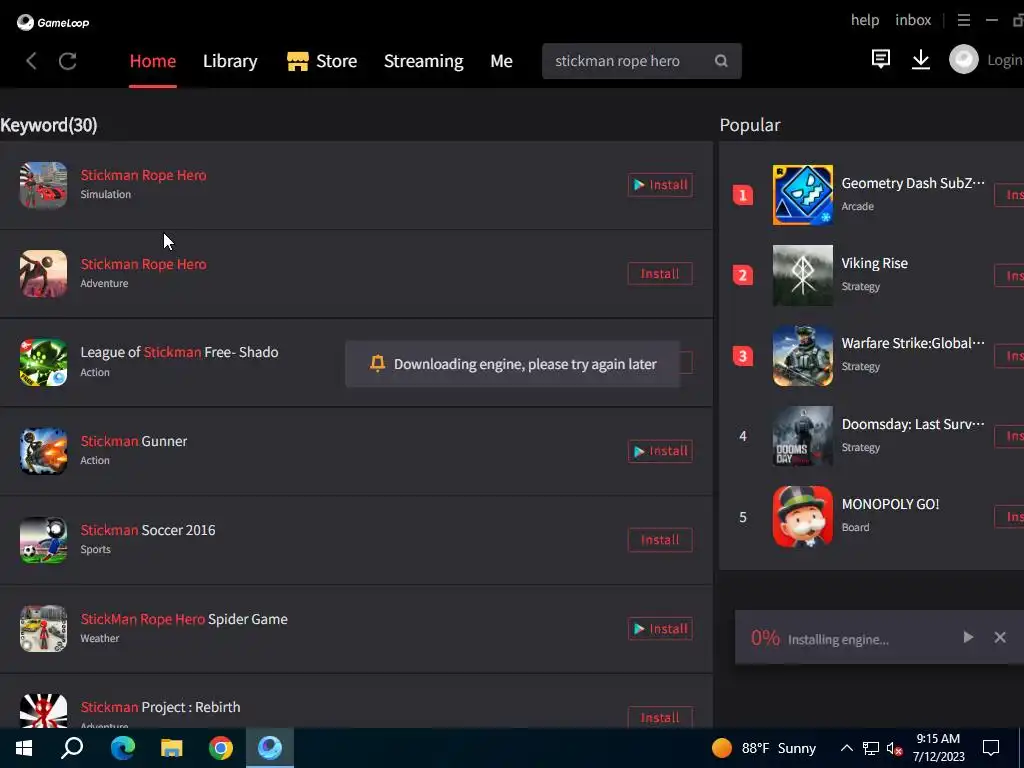Viewport: 1024px width, 768px height.
Task: Click the Store shop icon
Action: point(298,61)
